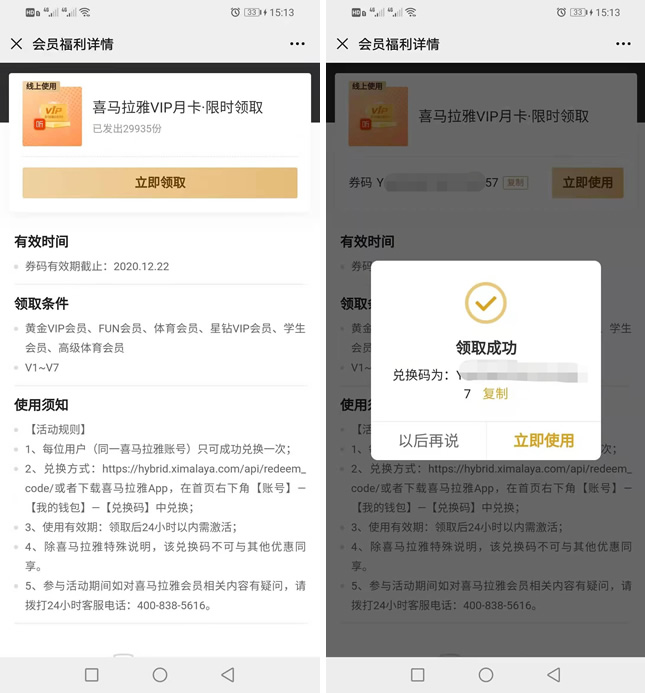645x693 pixels.
Task: Tap the 线上使用 tag on left phone
Action: [x=41, y=86]
